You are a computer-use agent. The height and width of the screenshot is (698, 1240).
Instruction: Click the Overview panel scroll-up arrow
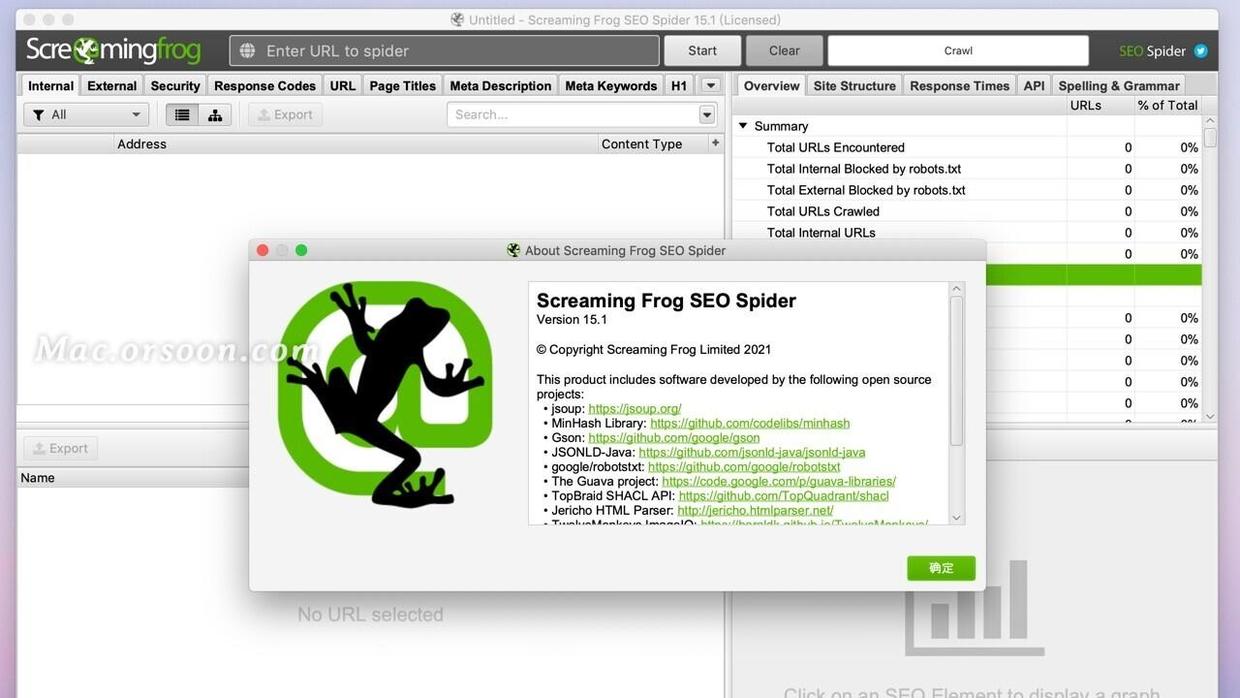tap(1210, 121)
